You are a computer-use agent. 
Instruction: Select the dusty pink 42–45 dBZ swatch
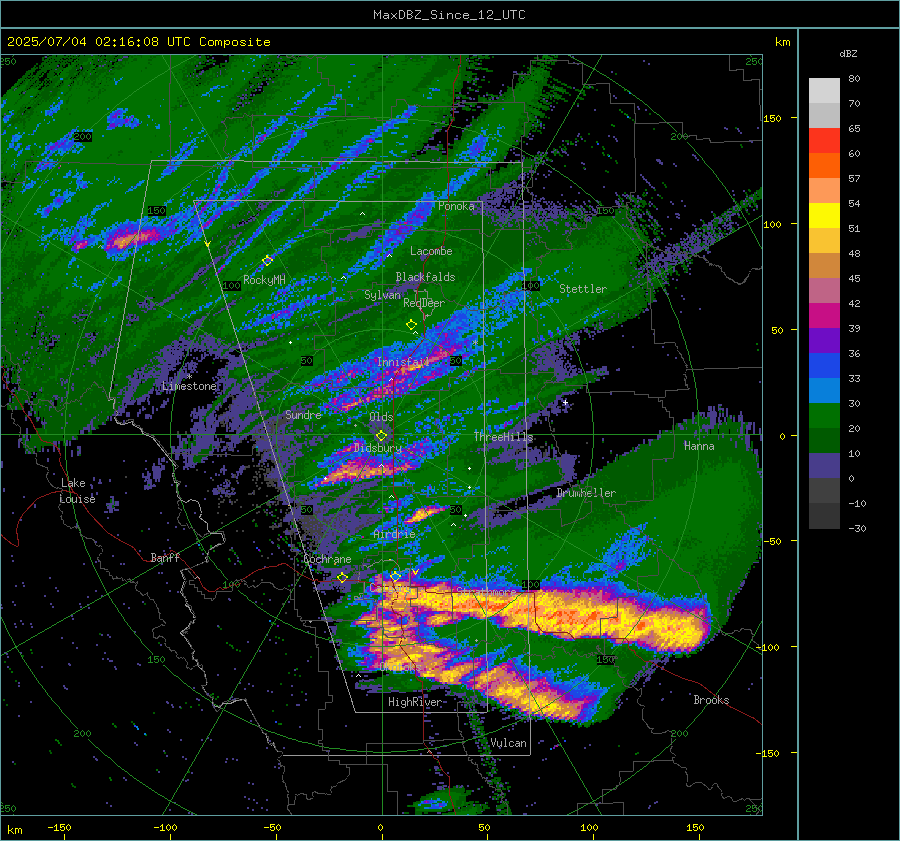(x=824, y=290)
